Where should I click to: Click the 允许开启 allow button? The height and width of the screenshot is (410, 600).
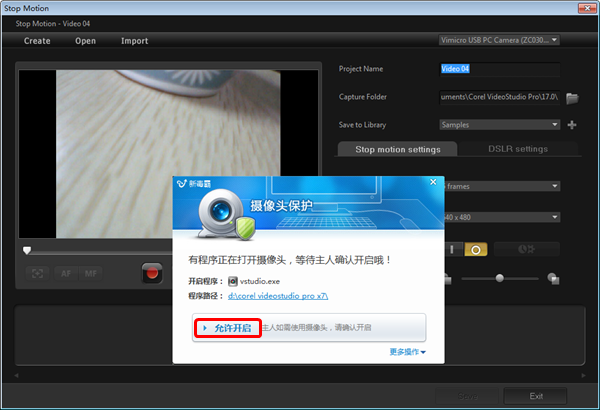[227, 327]
